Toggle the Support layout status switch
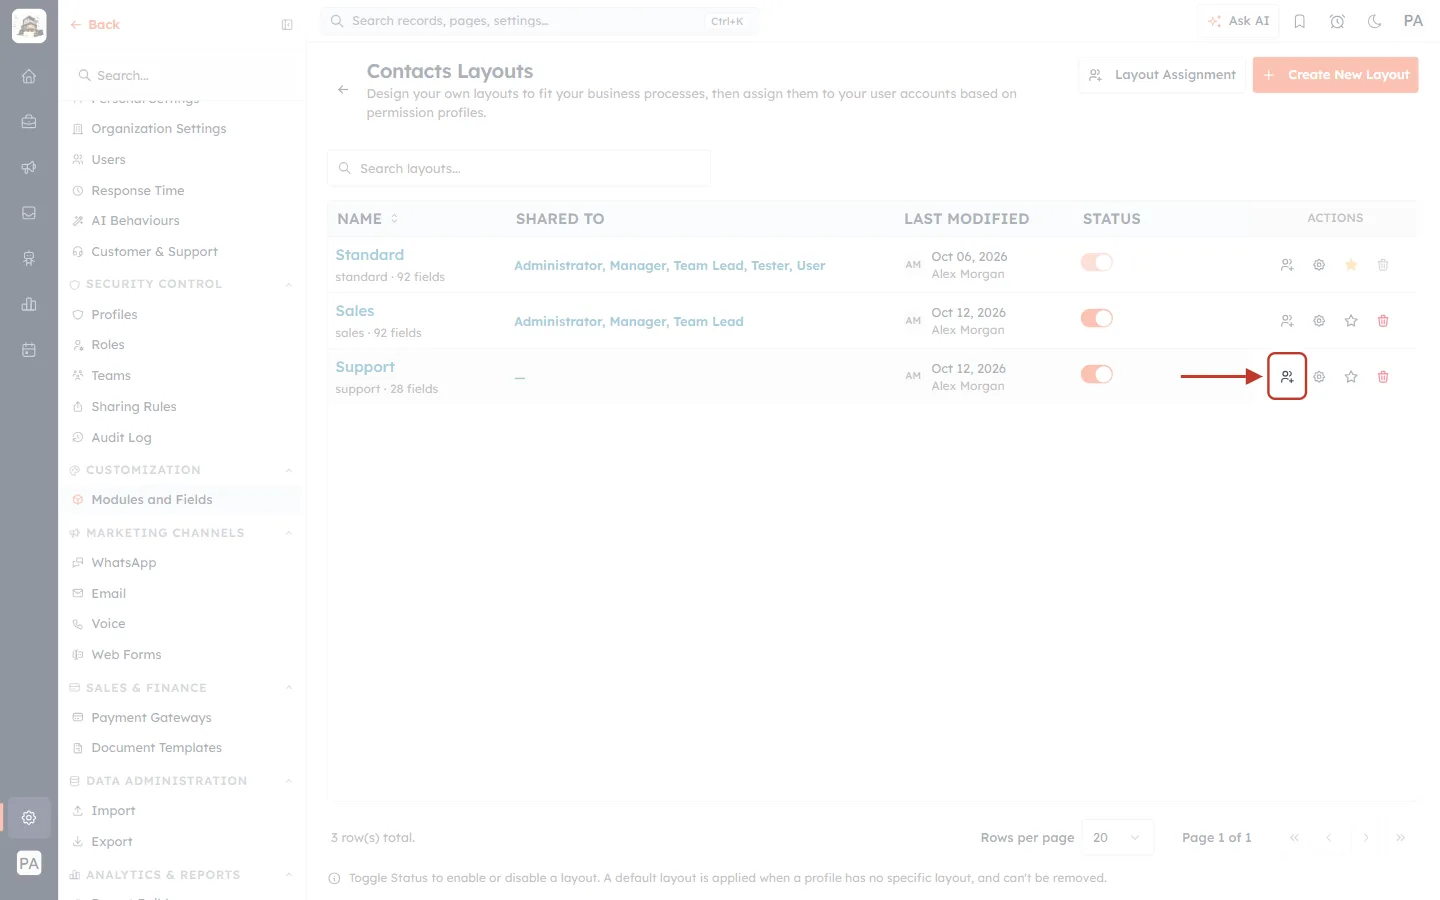 1097,374
